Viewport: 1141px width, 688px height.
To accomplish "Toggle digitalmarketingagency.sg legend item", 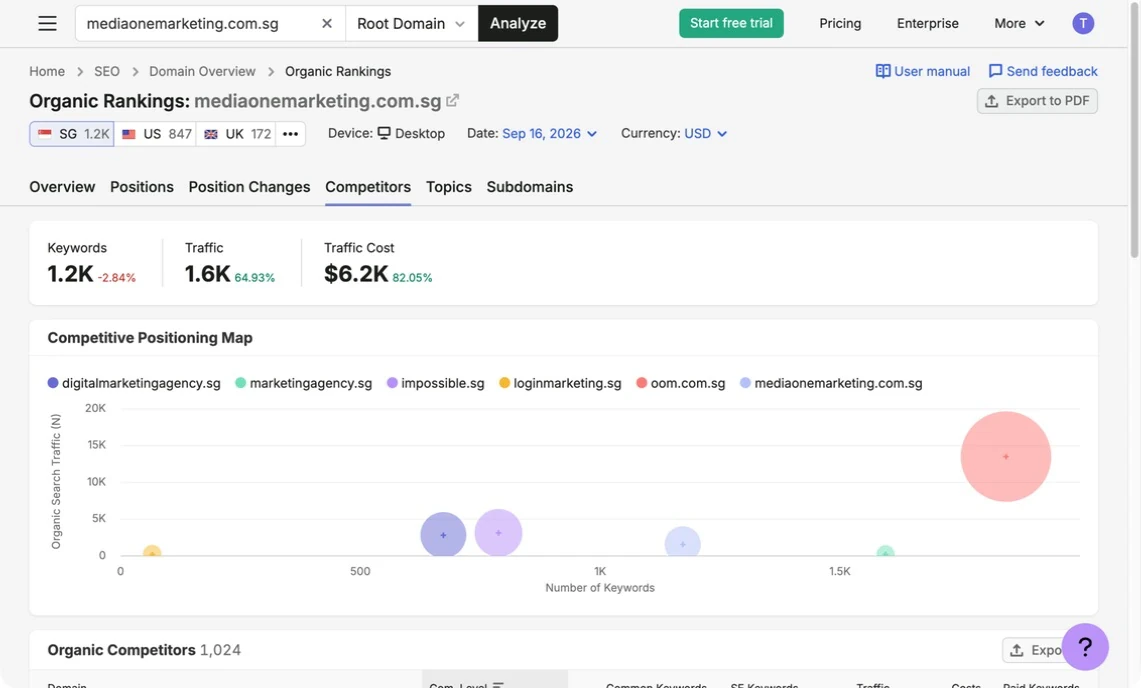I will (134, 383).
